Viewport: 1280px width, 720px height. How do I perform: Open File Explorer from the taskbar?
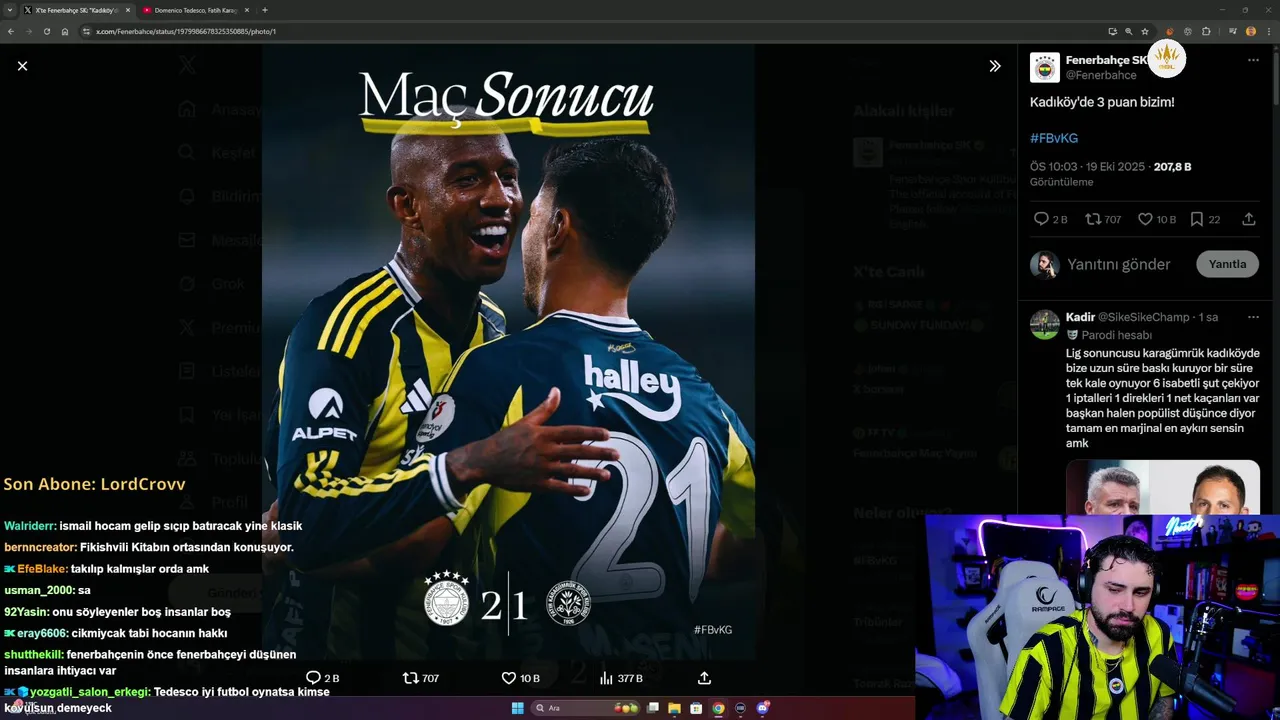click(x=675, y=708)
